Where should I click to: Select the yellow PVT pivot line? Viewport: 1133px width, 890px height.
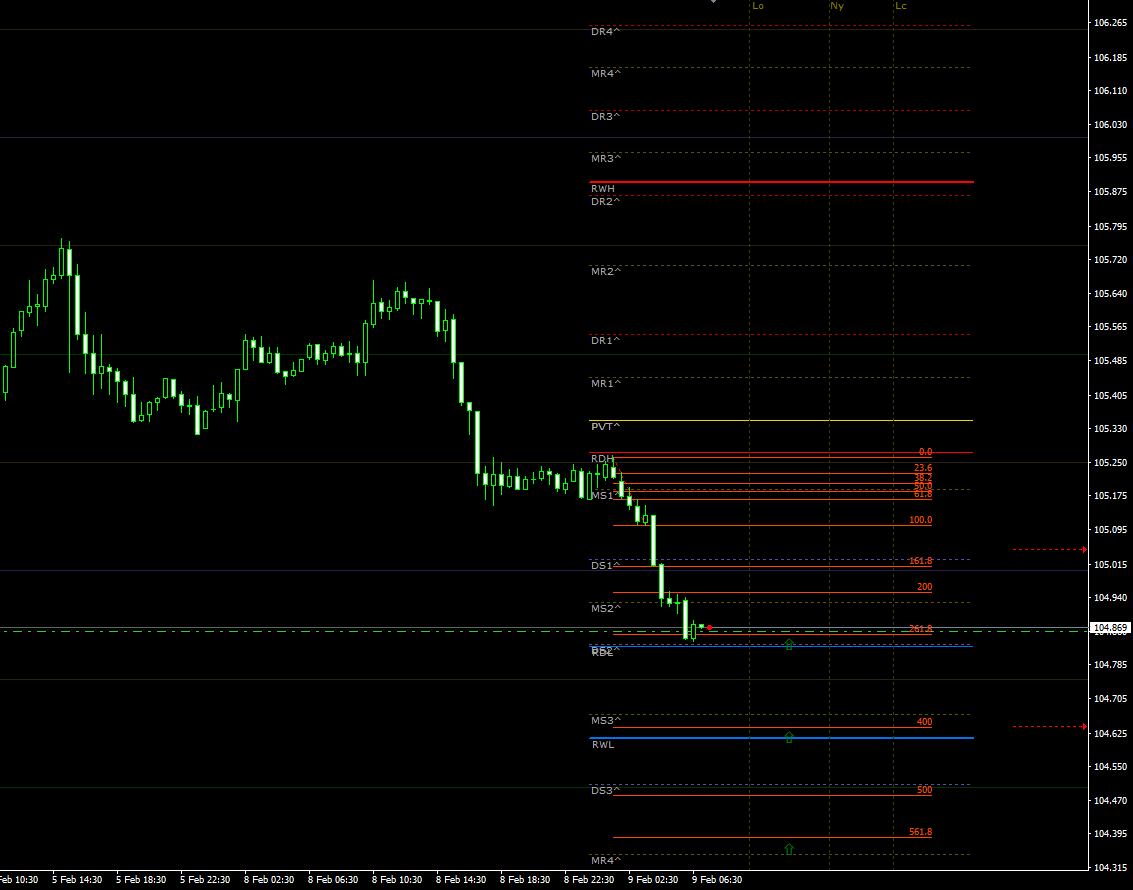pyautogui.click(x=780, y=421)
